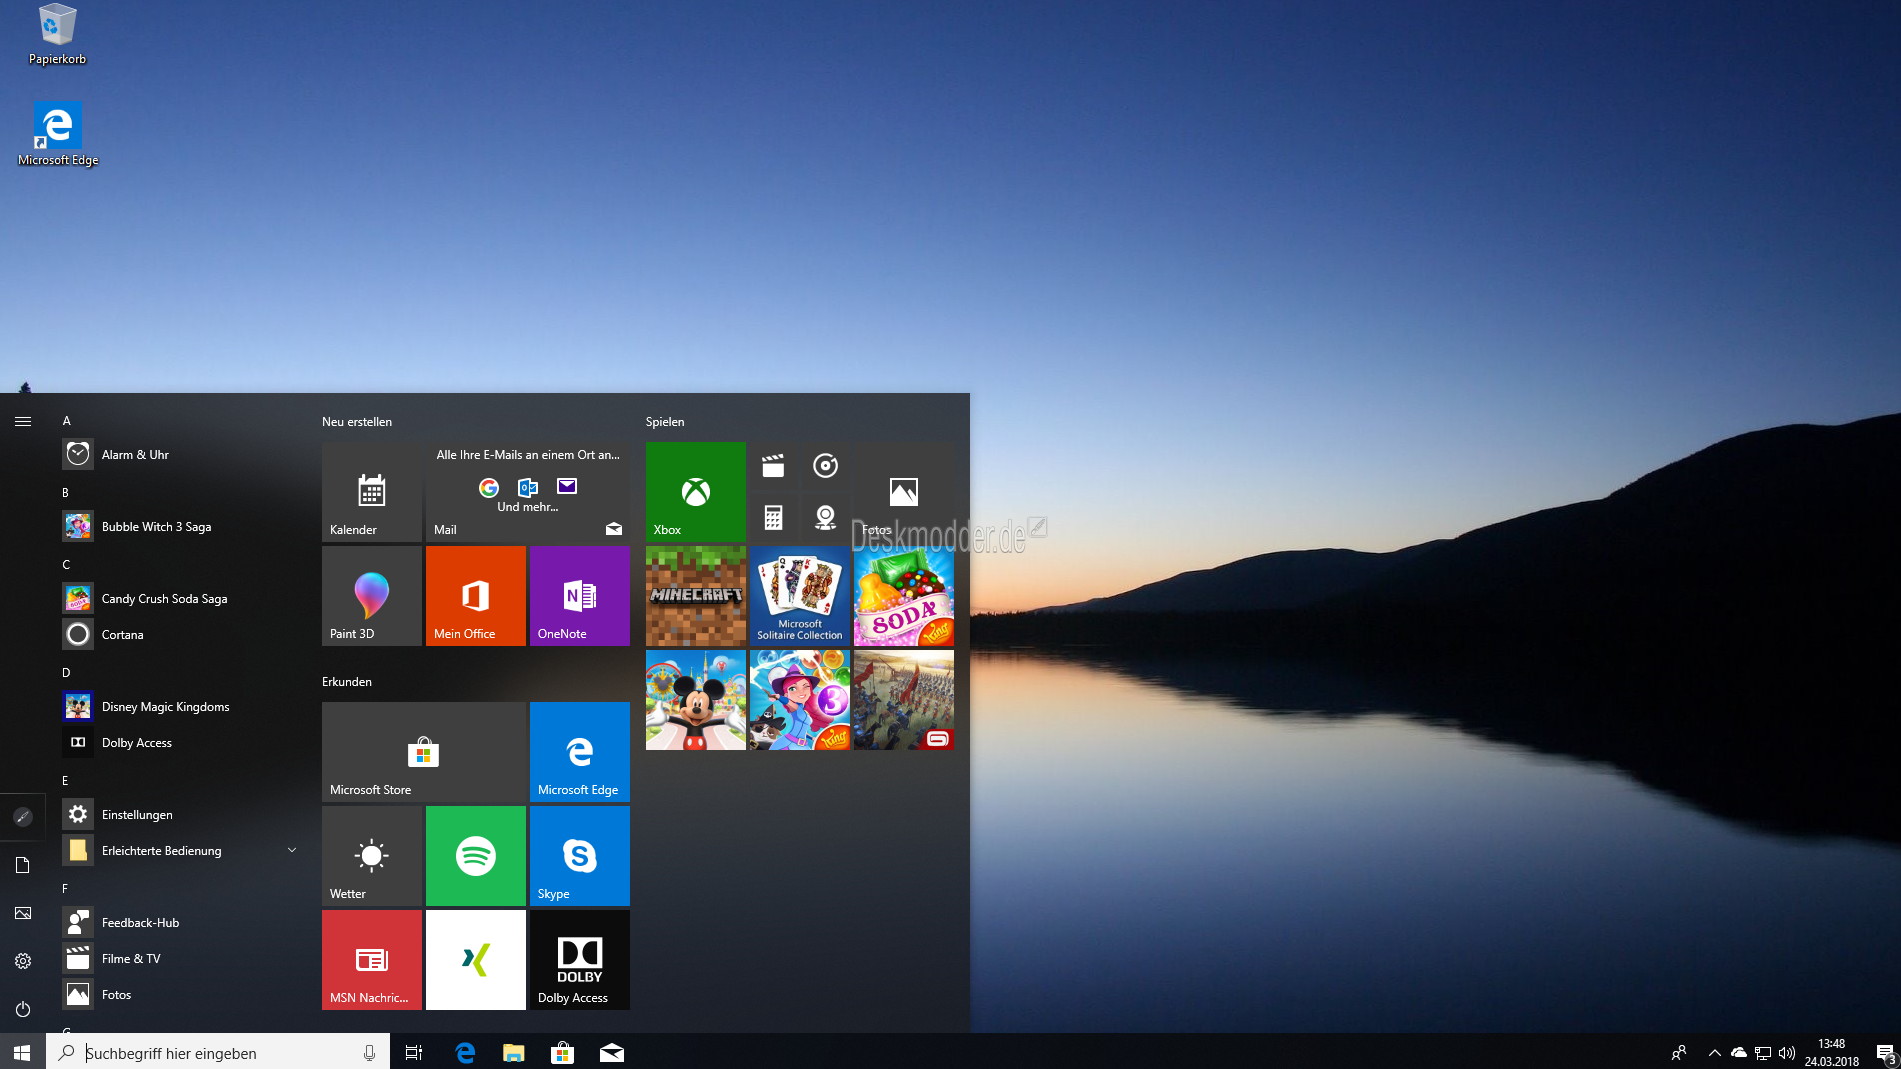Launch Bubble Witch 3 Saga tile
The height and width of the screenshot is (1069, 1901).
pyautogui.click(x=800, y=700)
